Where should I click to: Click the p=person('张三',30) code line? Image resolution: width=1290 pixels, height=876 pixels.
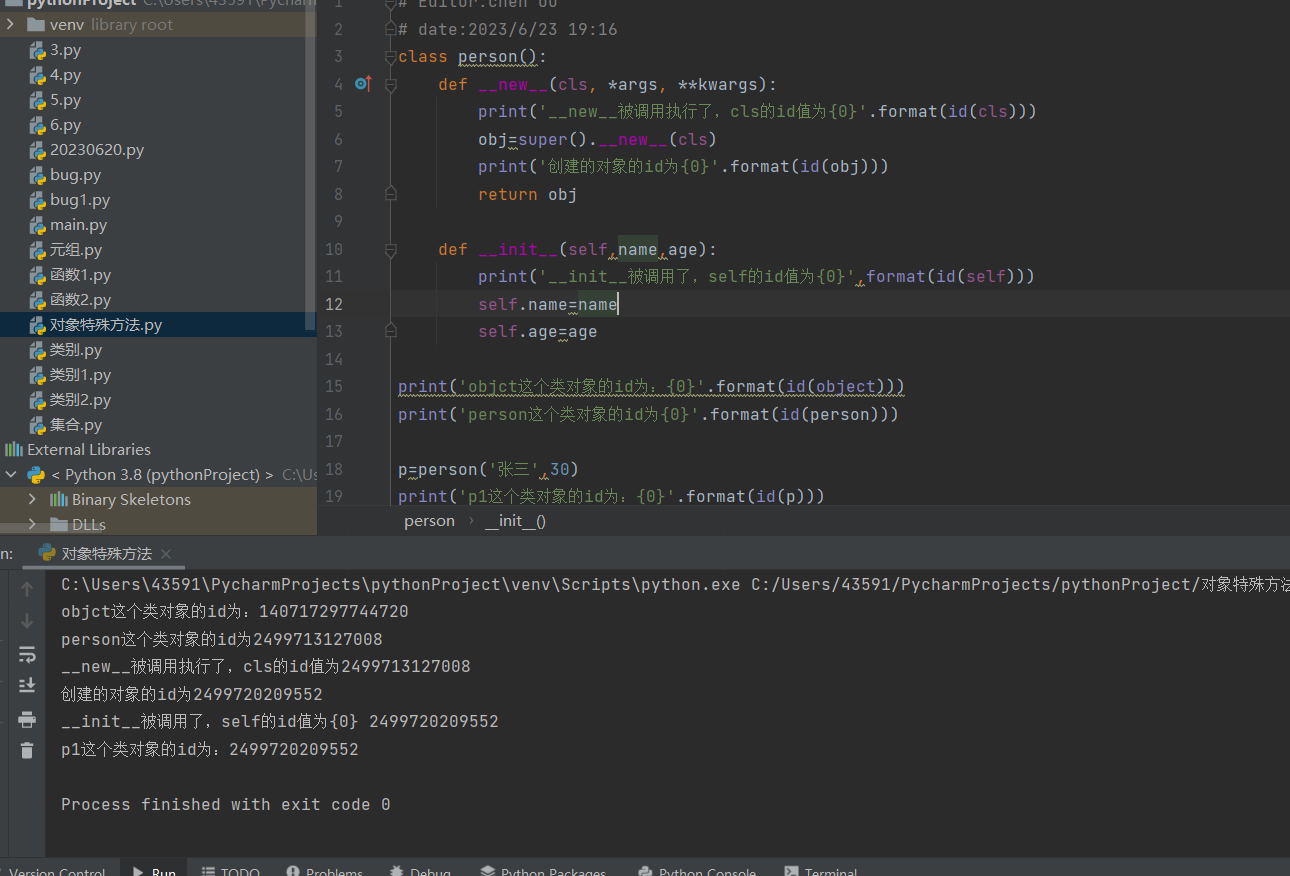(x=488, y=469)
